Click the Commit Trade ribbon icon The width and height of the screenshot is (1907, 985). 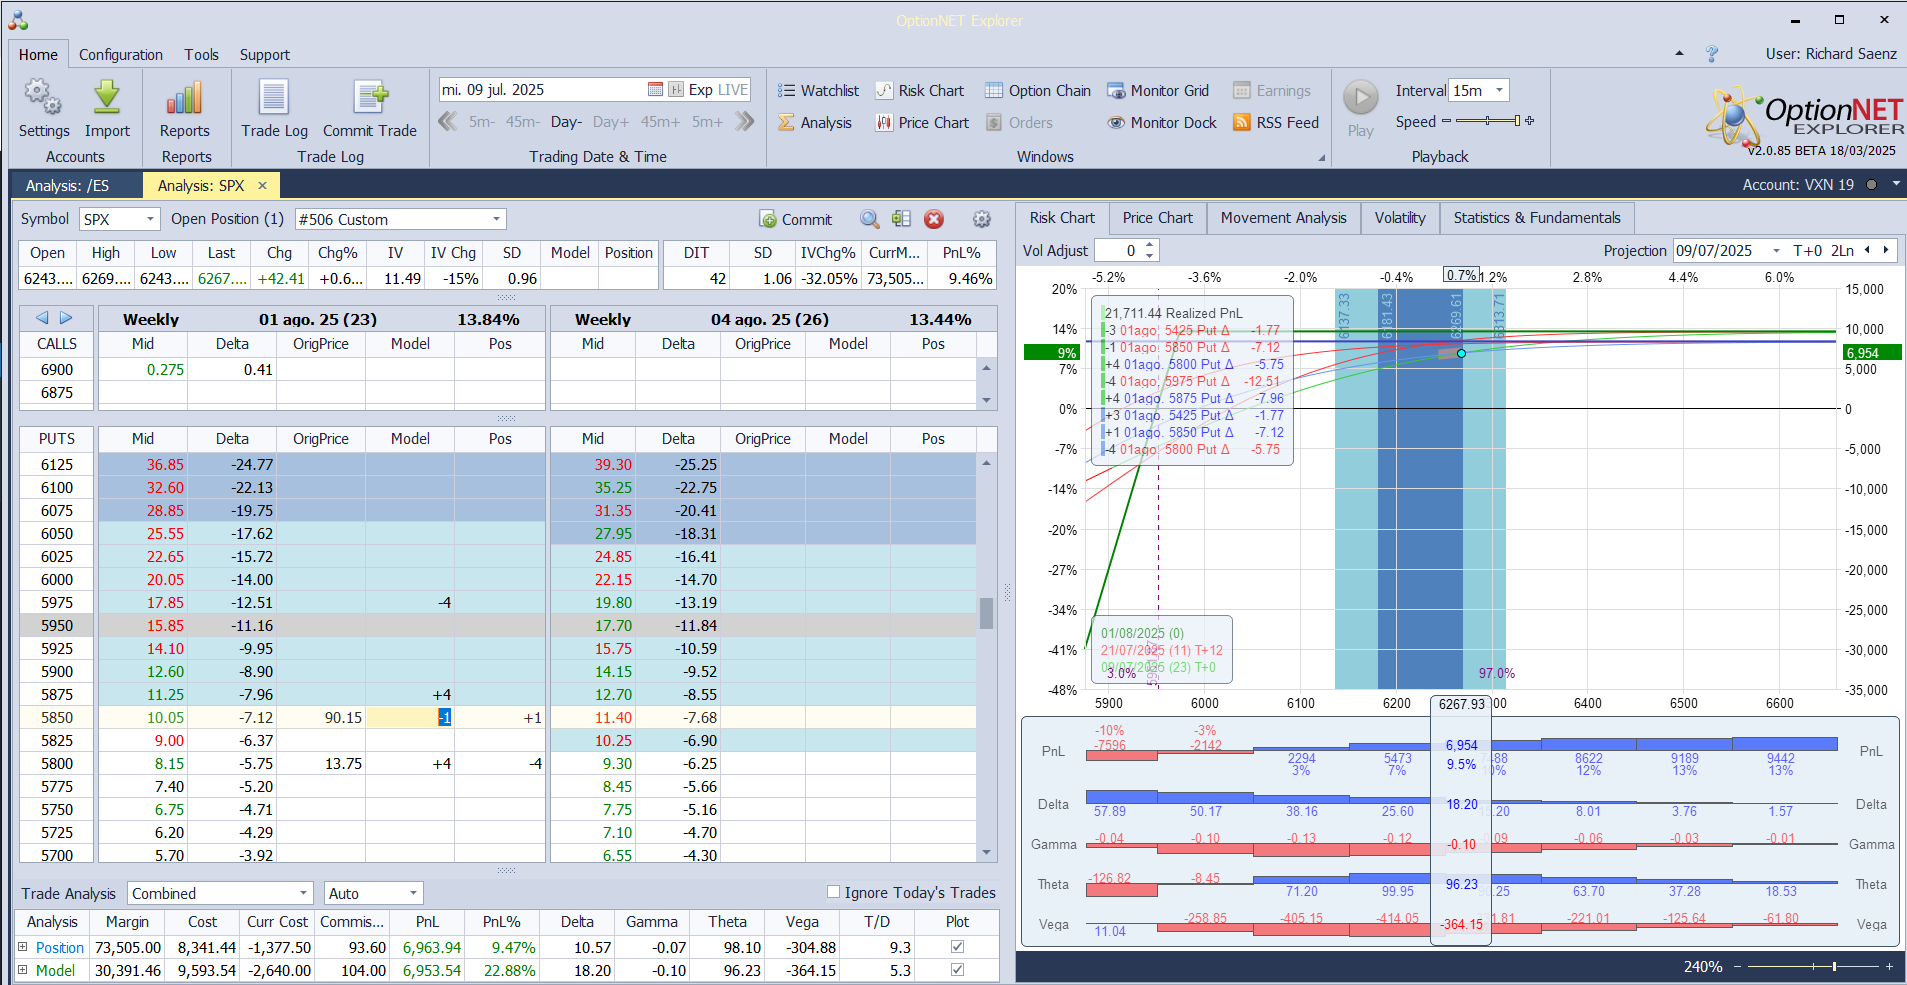coord(370,97)
